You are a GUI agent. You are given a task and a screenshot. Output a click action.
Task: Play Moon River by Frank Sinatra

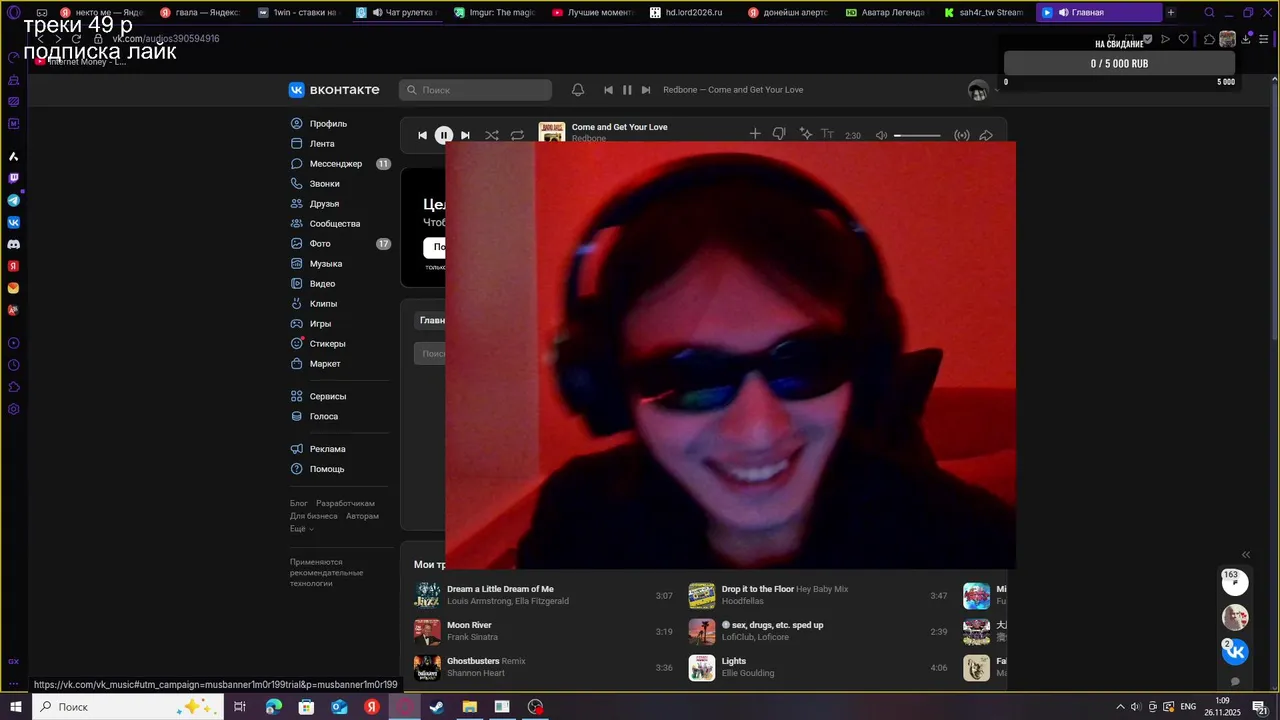click(427, 632)
